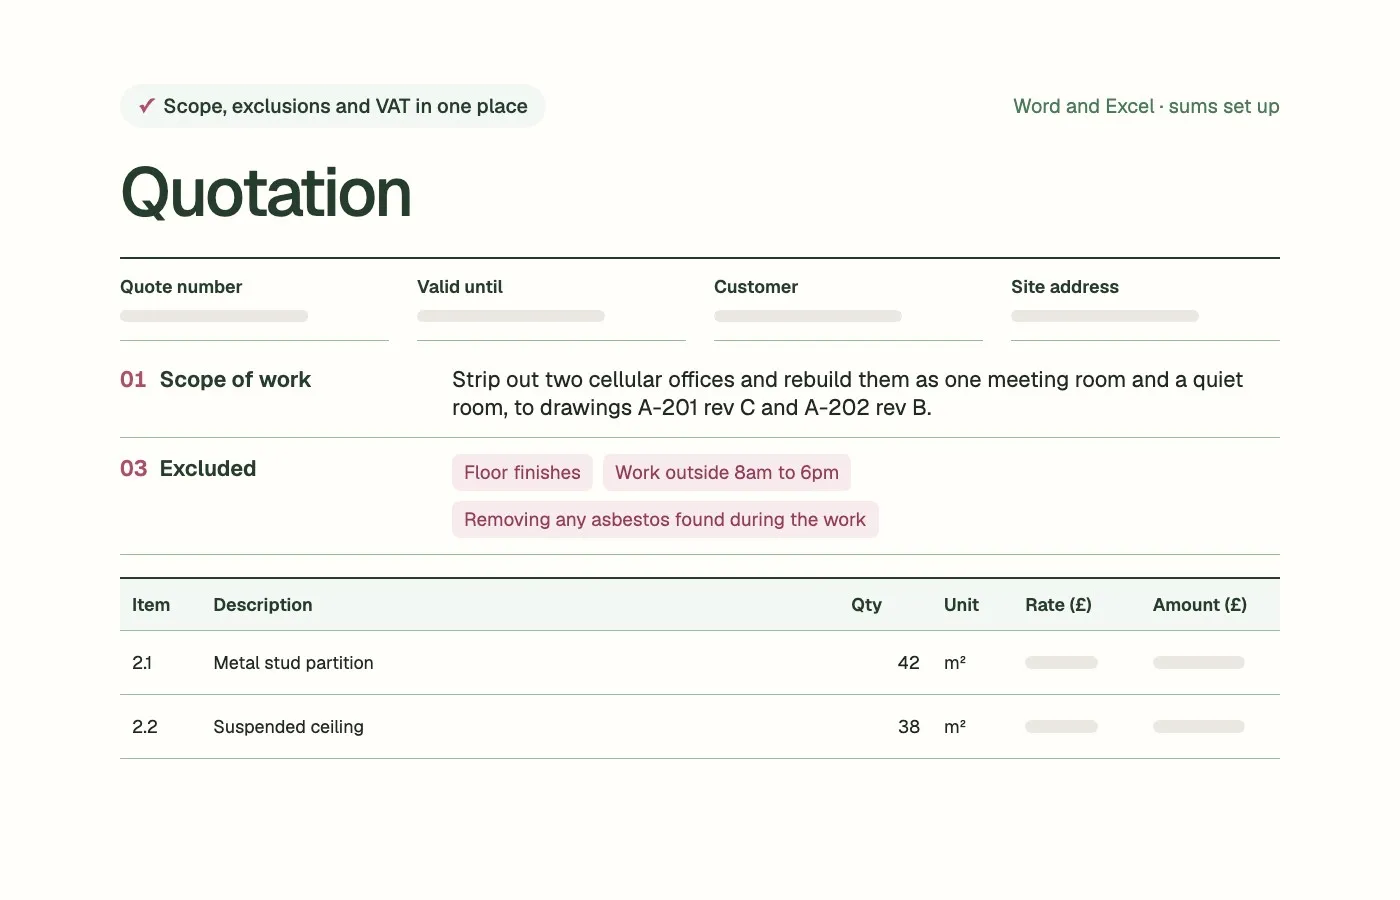Click the "Site address" label
Screen dimensions: 1400x900
1065,287
